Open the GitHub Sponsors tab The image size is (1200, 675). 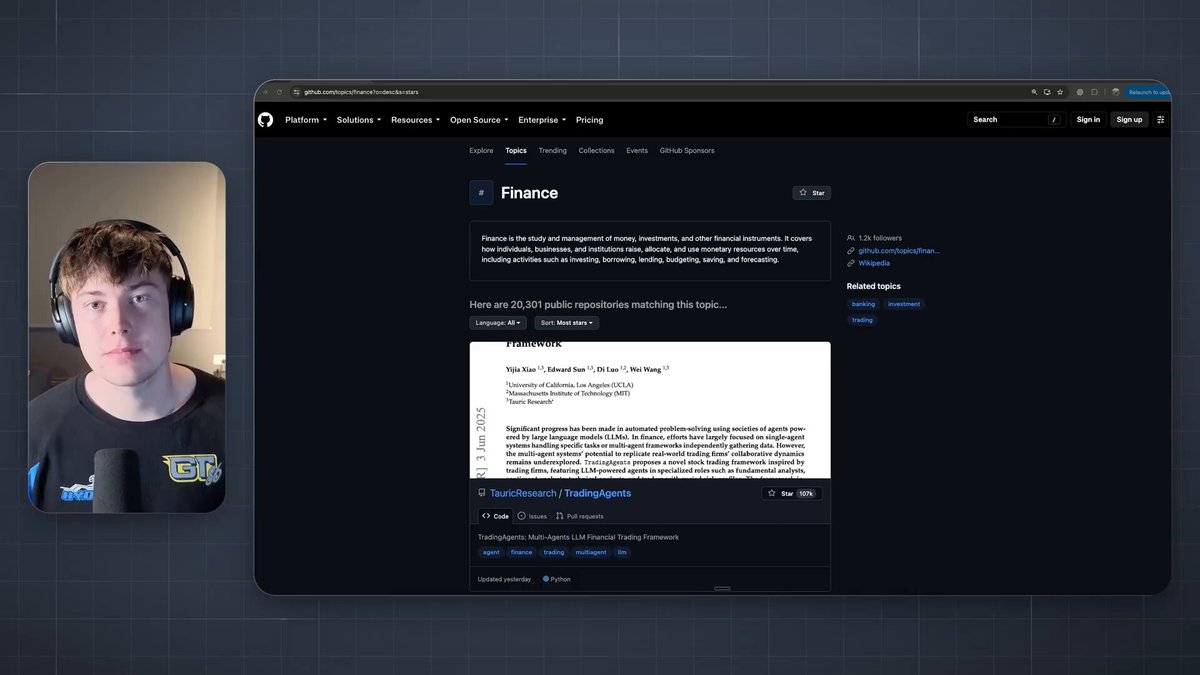point(687,151)
